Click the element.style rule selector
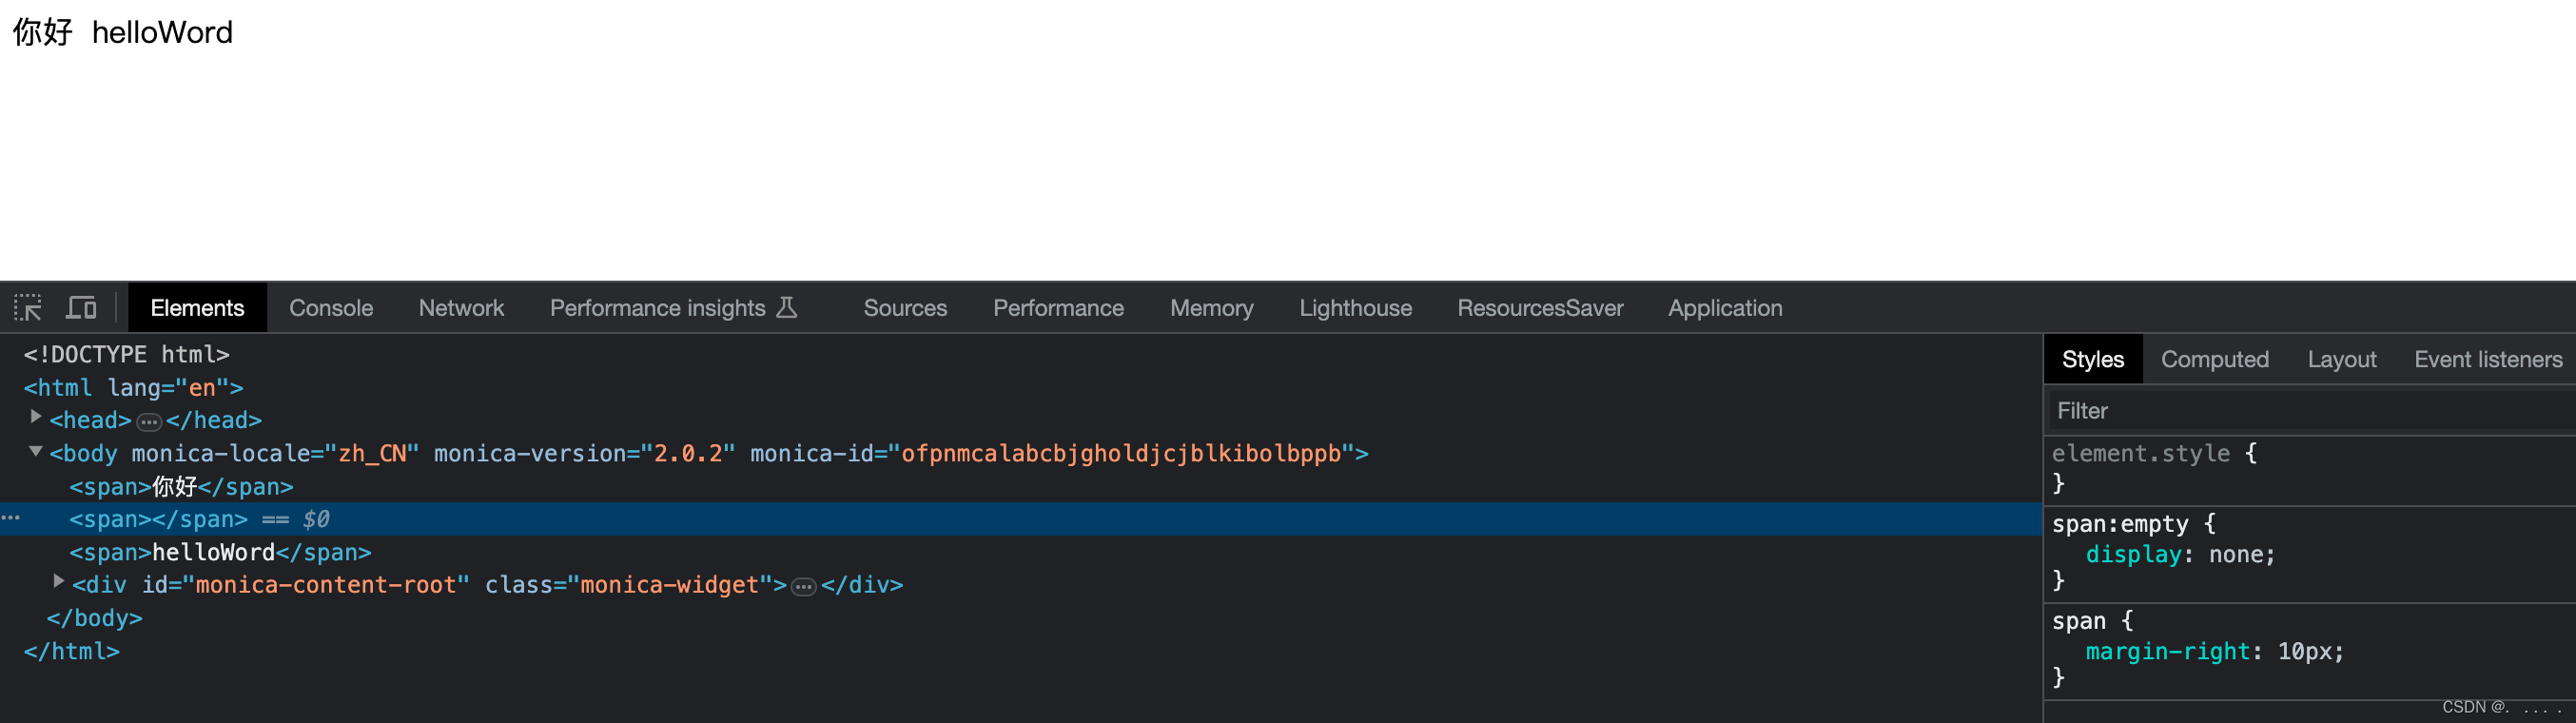2576x723 pixels. (2140, 453)
